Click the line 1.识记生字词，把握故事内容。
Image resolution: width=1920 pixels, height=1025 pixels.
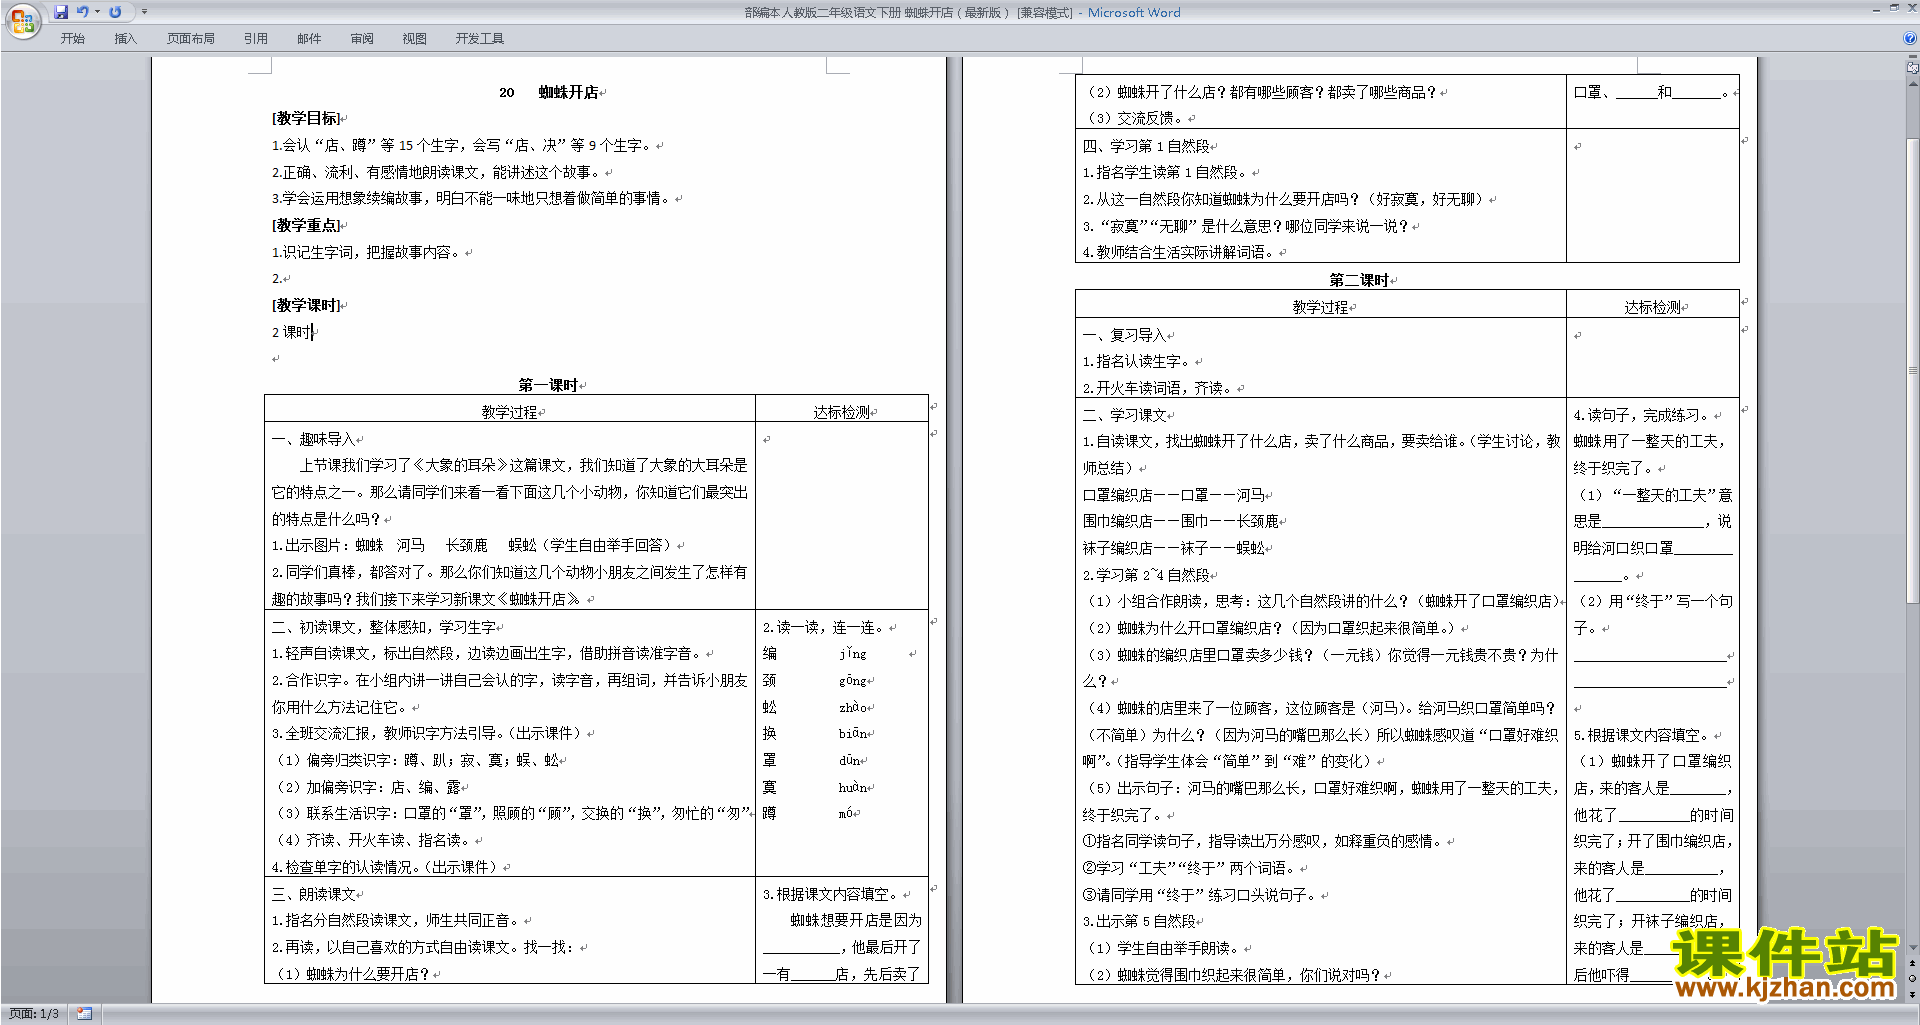tap(367, 252)
